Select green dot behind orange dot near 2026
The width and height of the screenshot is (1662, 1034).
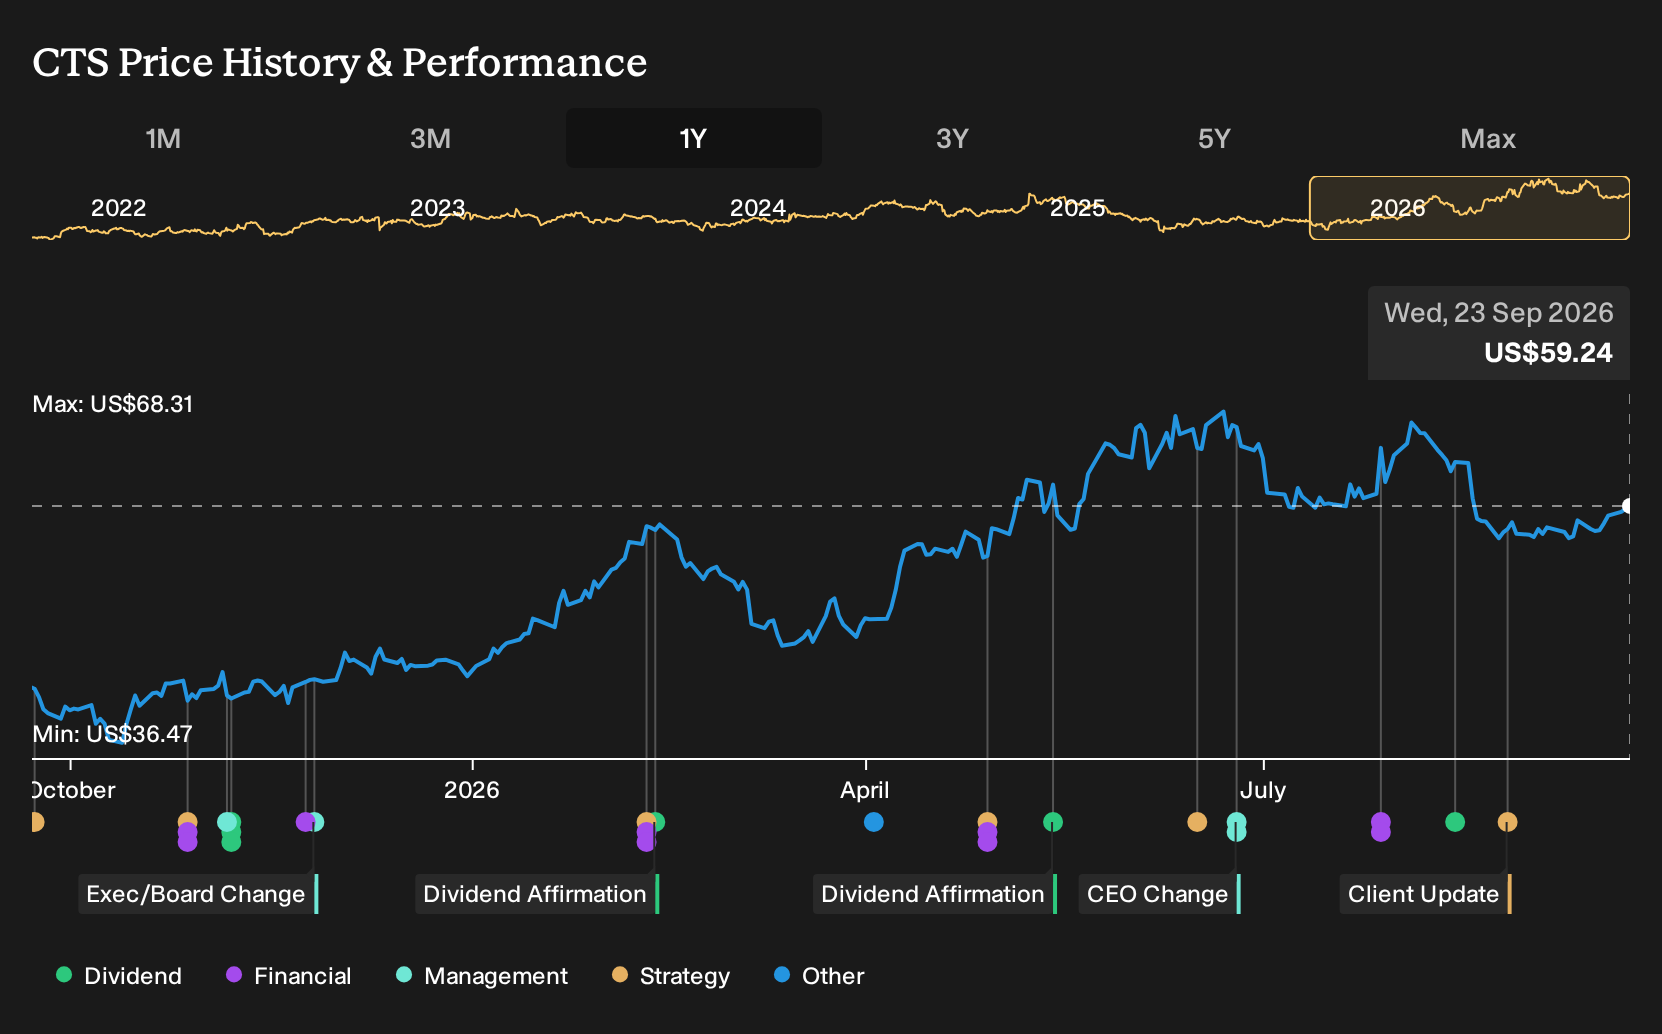658,822
